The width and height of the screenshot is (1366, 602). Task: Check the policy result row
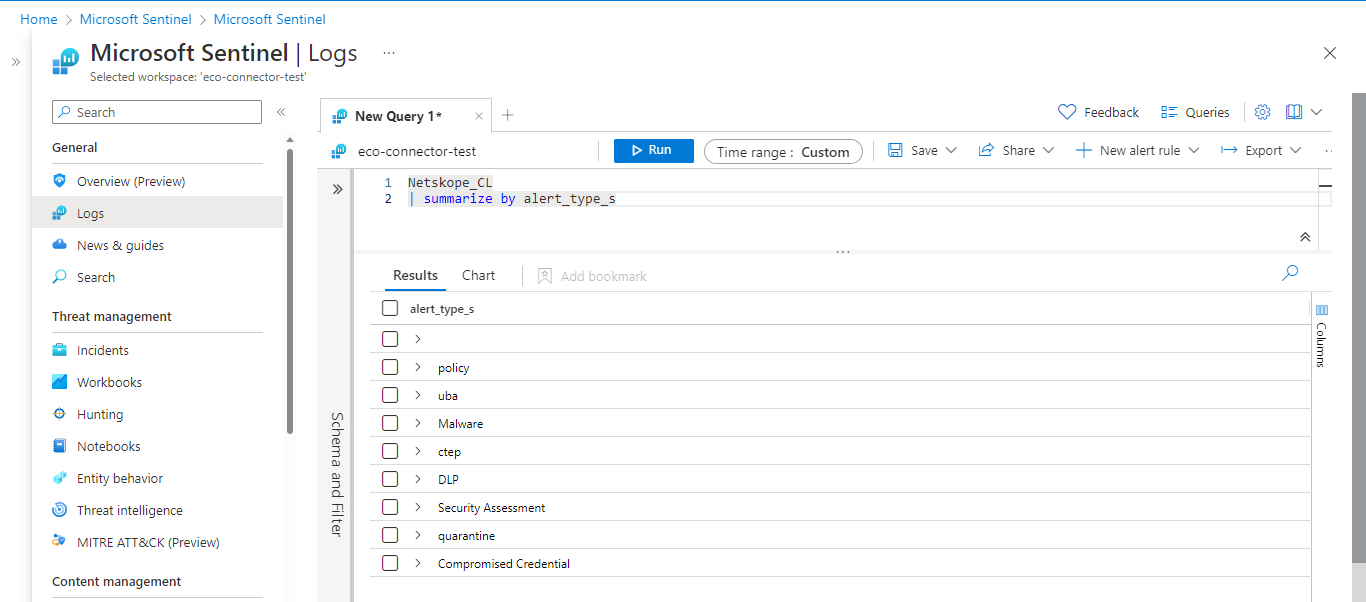(389, 366)
